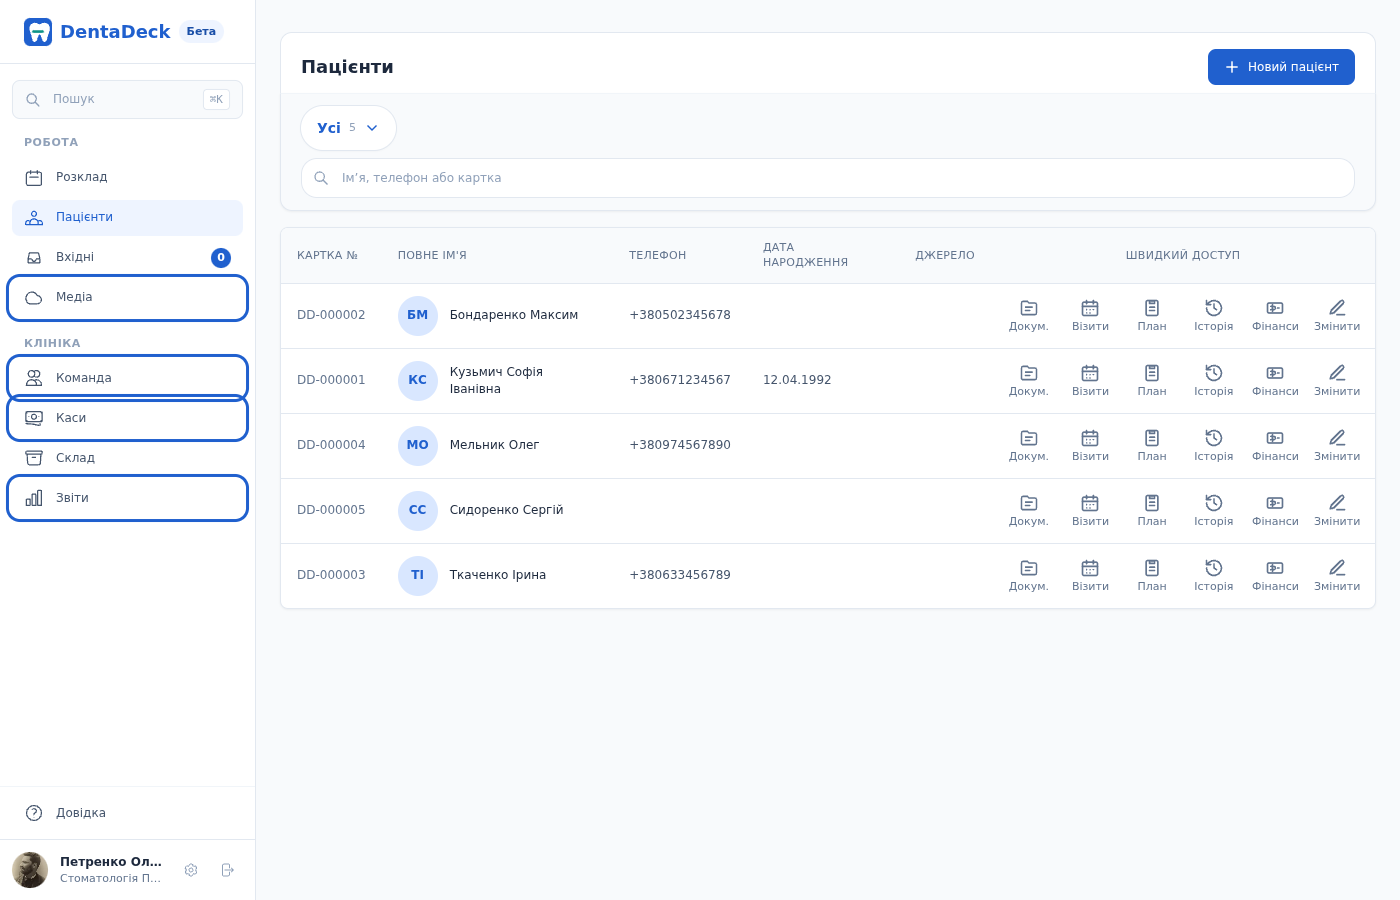
Task: Open documents for Бондаренко Максим
Action: point(1028,316)
